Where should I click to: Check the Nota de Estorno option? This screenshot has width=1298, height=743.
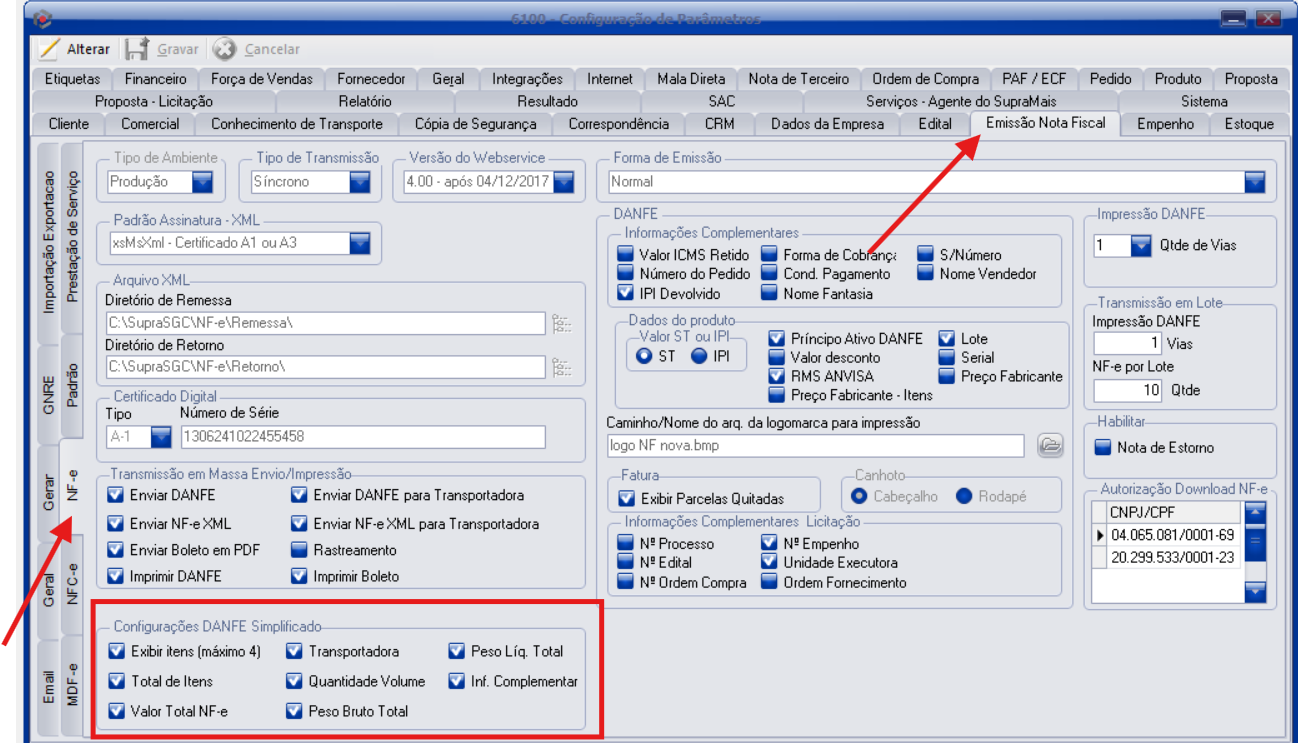[x=1103, y=448]
